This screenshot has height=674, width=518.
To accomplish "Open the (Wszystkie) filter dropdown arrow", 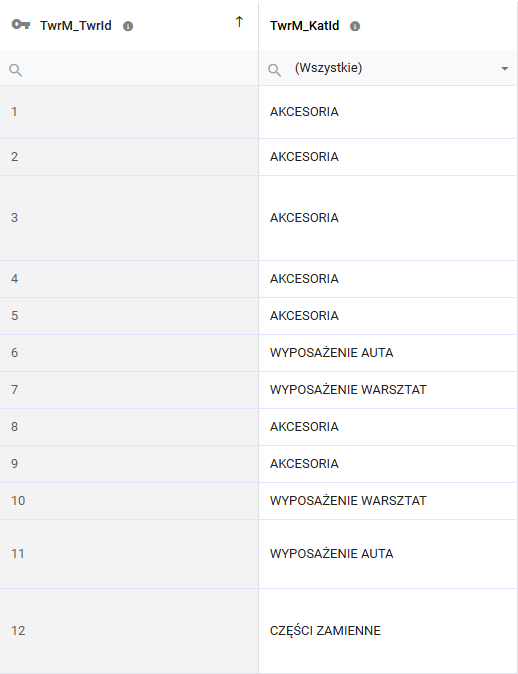I will (x=505, y=69).
